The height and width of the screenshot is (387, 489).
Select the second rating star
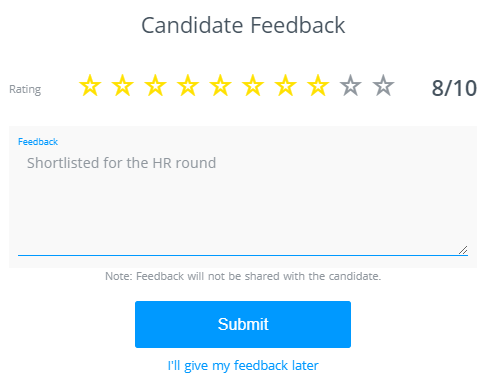pos(123,86)
